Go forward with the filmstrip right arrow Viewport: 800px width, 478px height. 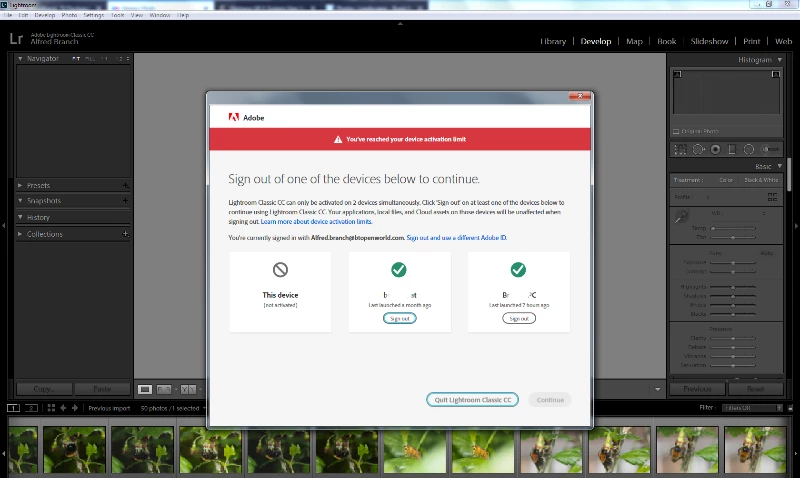pyautogui.click(x=74, y=408)
